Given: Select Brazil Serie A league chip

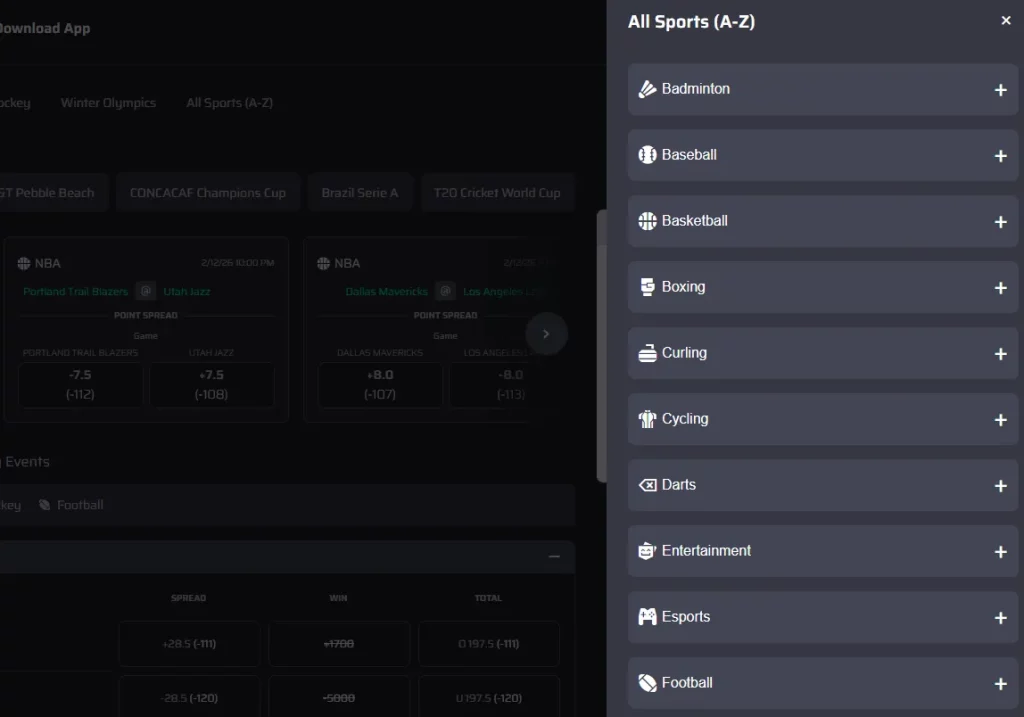Looking at the screenshot, I should point(360,193).
